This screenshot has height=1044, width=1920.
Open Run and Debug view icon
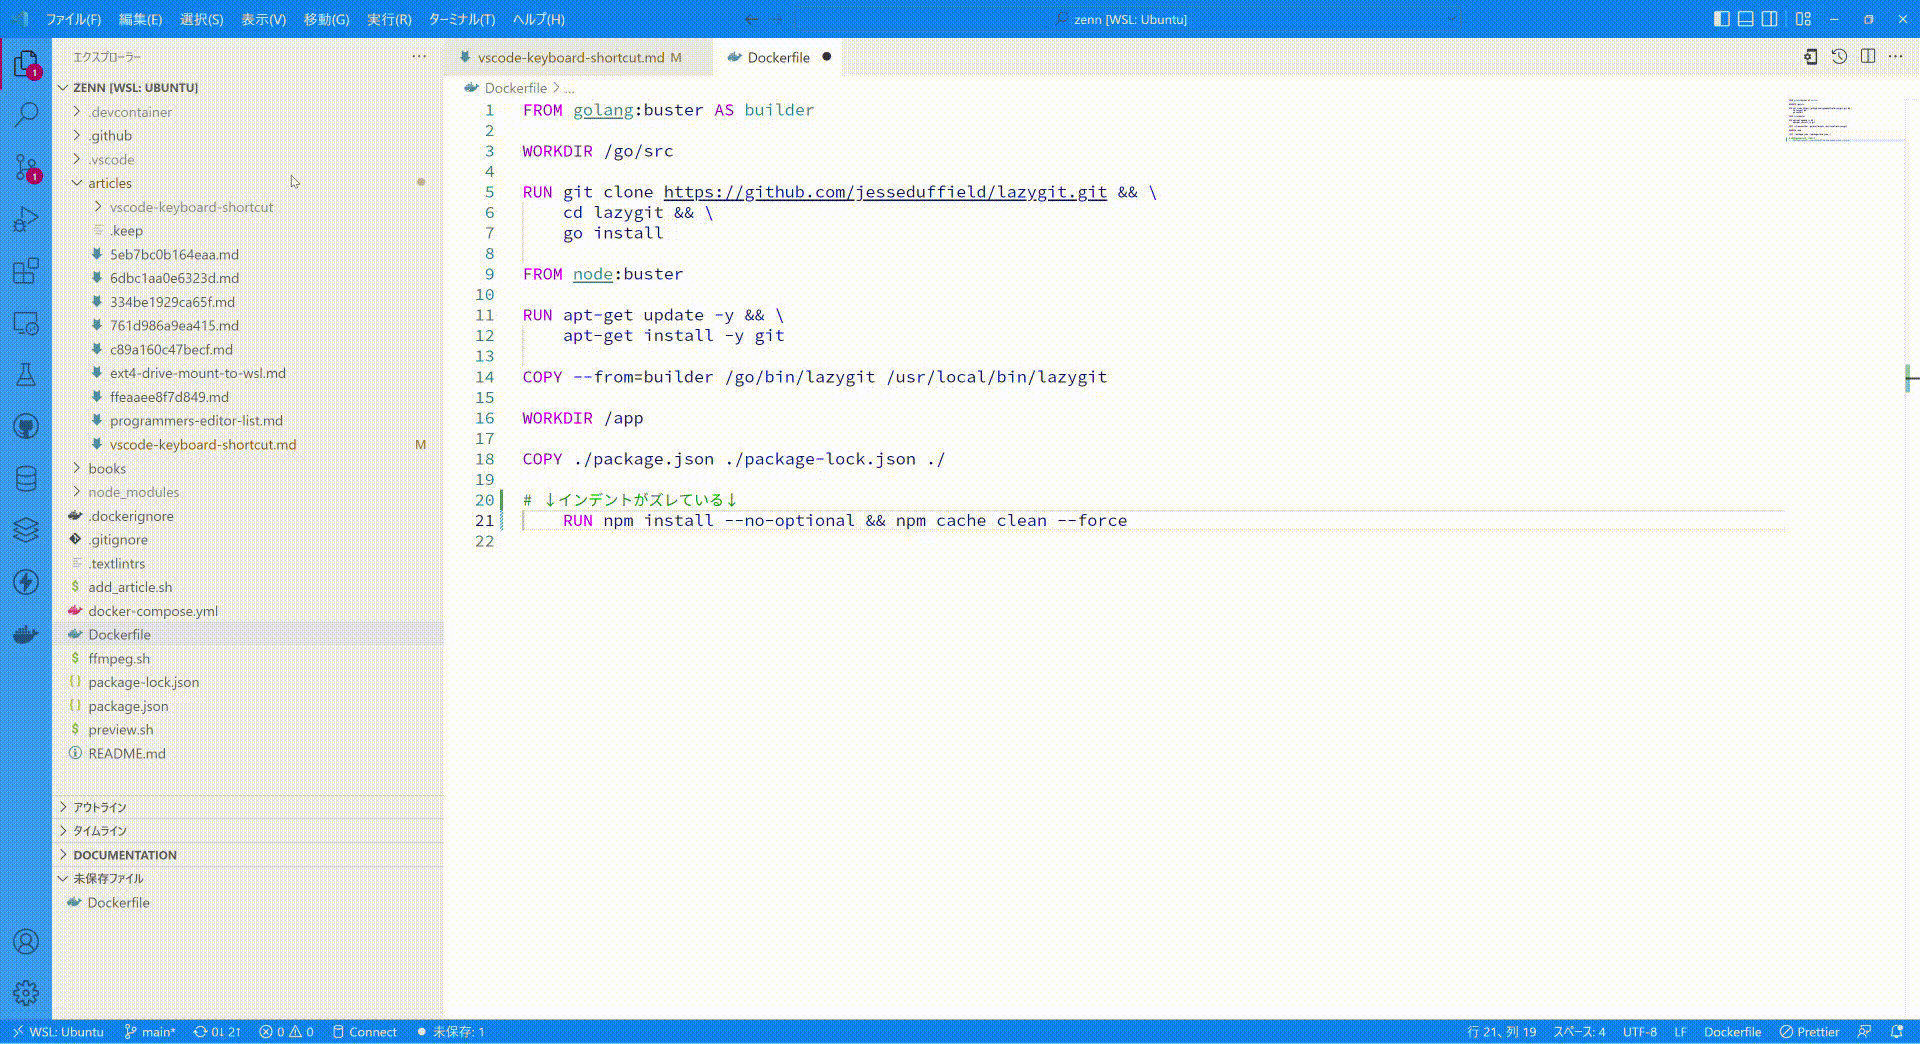[26, 219]
